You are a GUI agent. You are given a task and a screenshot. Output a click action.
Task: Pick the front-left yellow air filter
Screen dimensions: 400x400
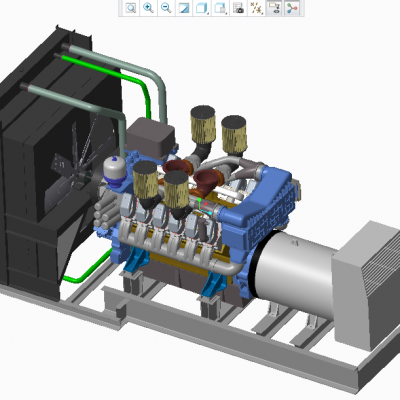(x=145, y=183)
